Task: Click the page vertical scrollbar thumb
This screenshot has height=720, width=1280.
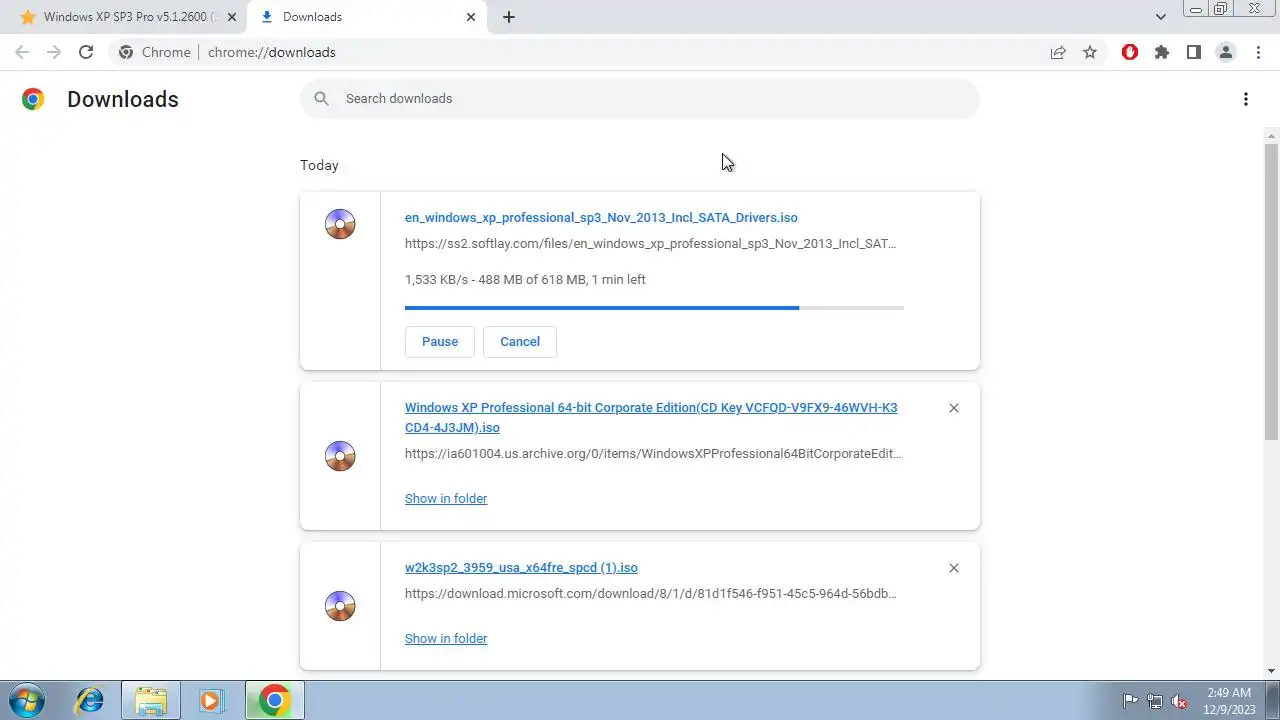Action: [x=1271, y=290]
